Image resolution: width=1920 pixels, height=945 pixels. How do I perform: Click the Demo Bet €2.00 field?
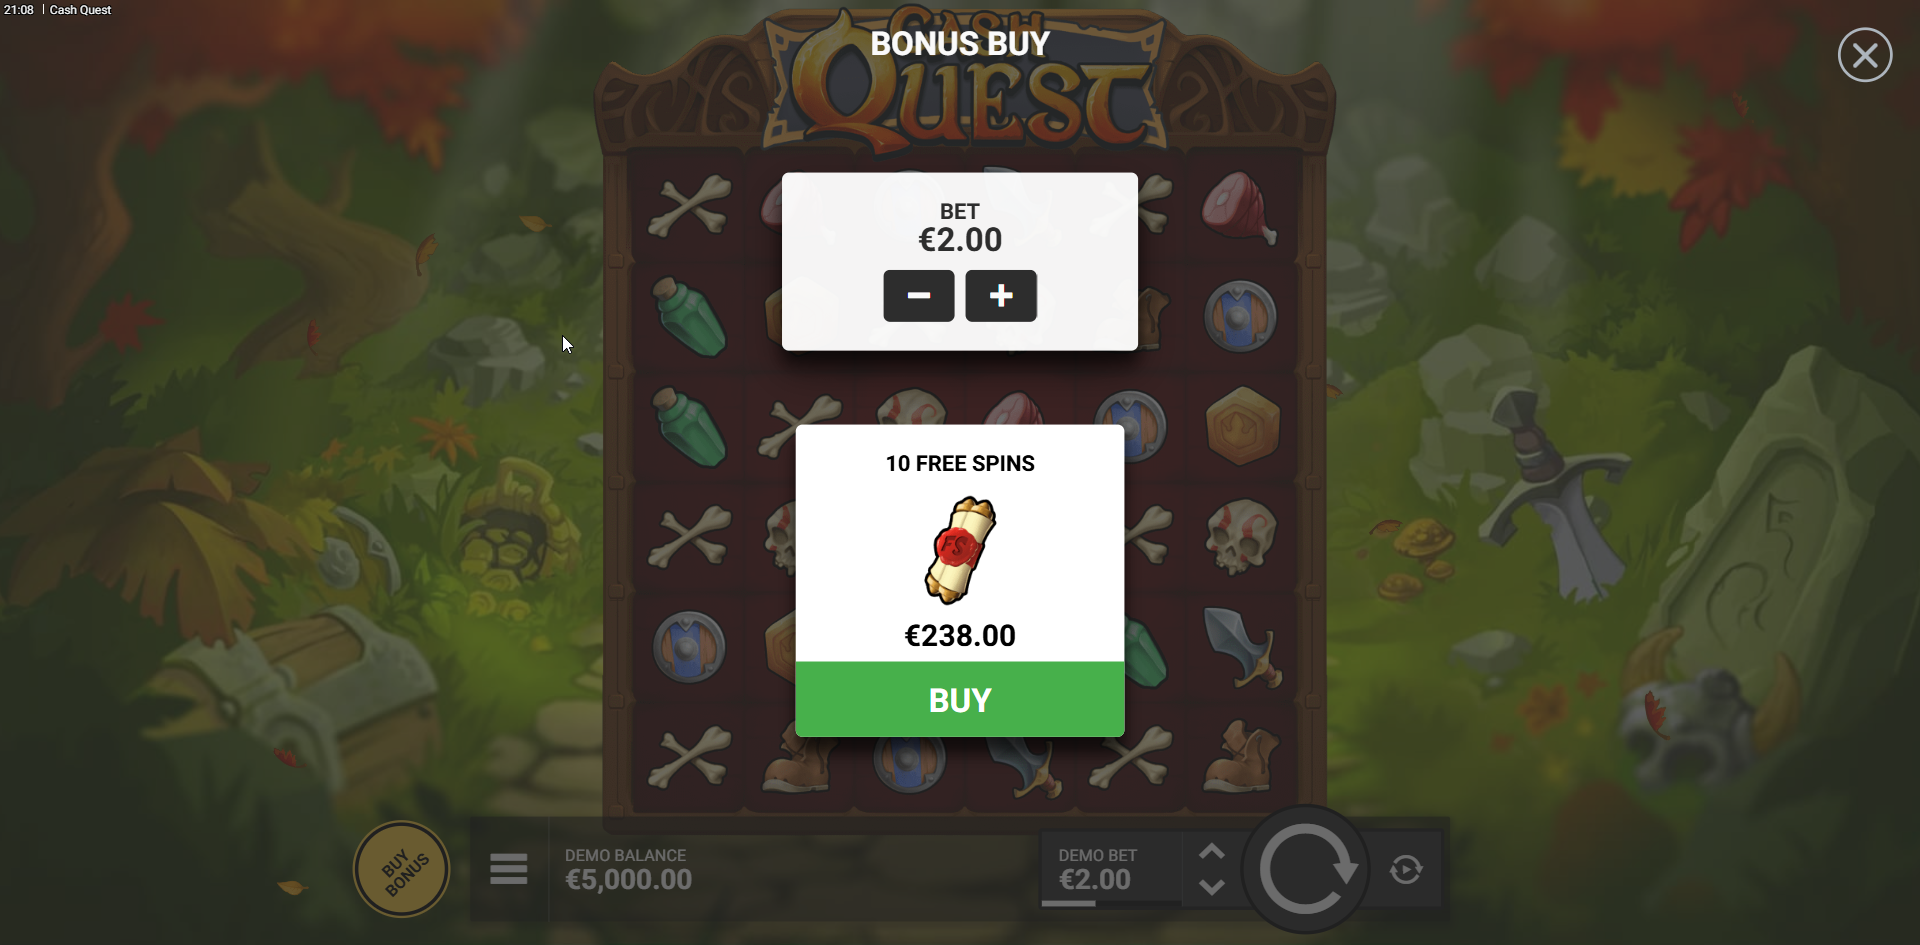[1110, 869]
